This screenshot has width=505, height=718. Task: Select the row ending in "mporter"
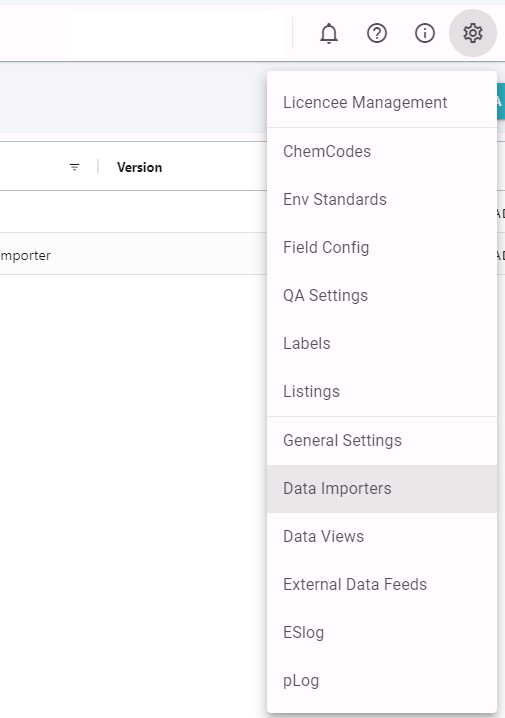133,254
